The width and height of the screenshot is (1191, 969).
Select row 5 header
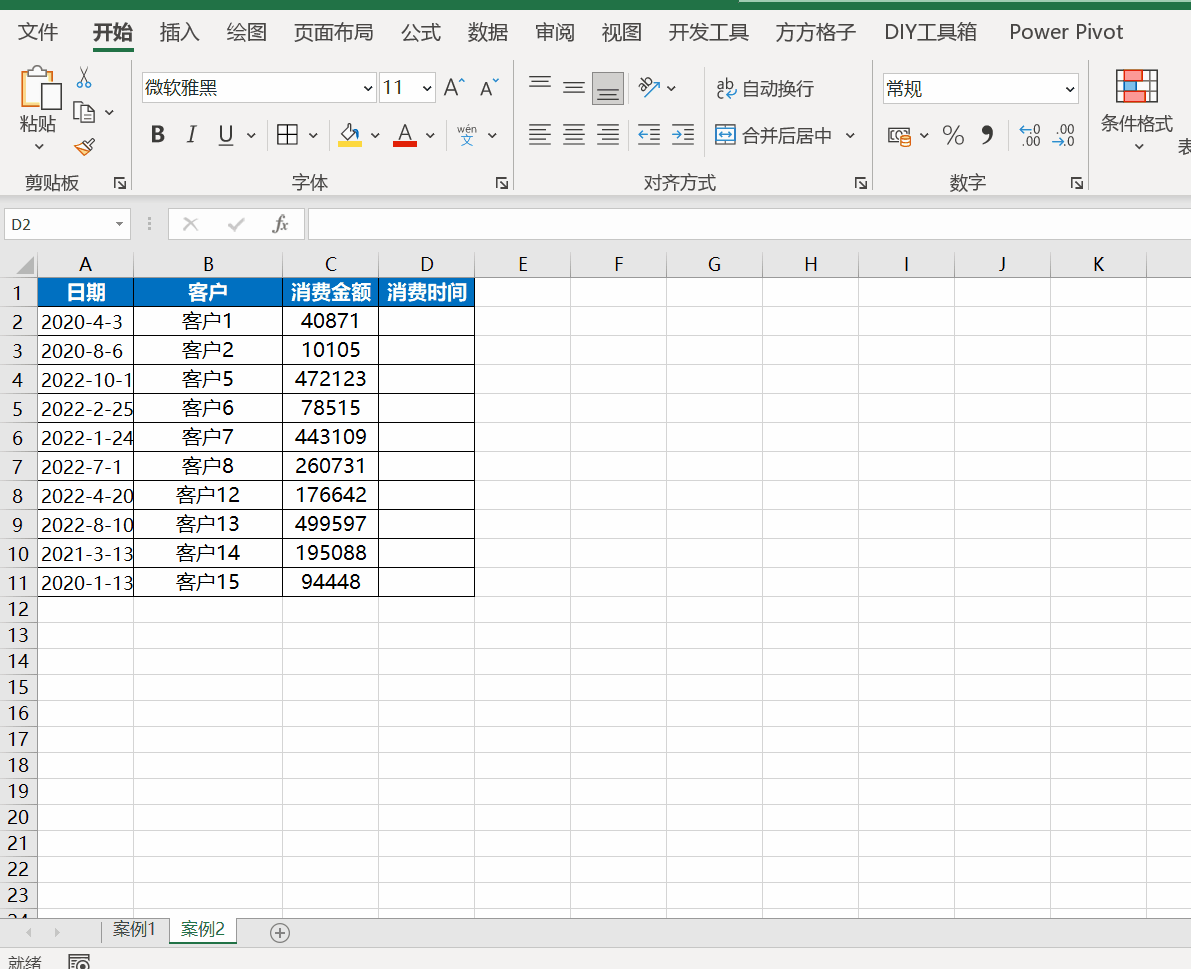point(18,409)
